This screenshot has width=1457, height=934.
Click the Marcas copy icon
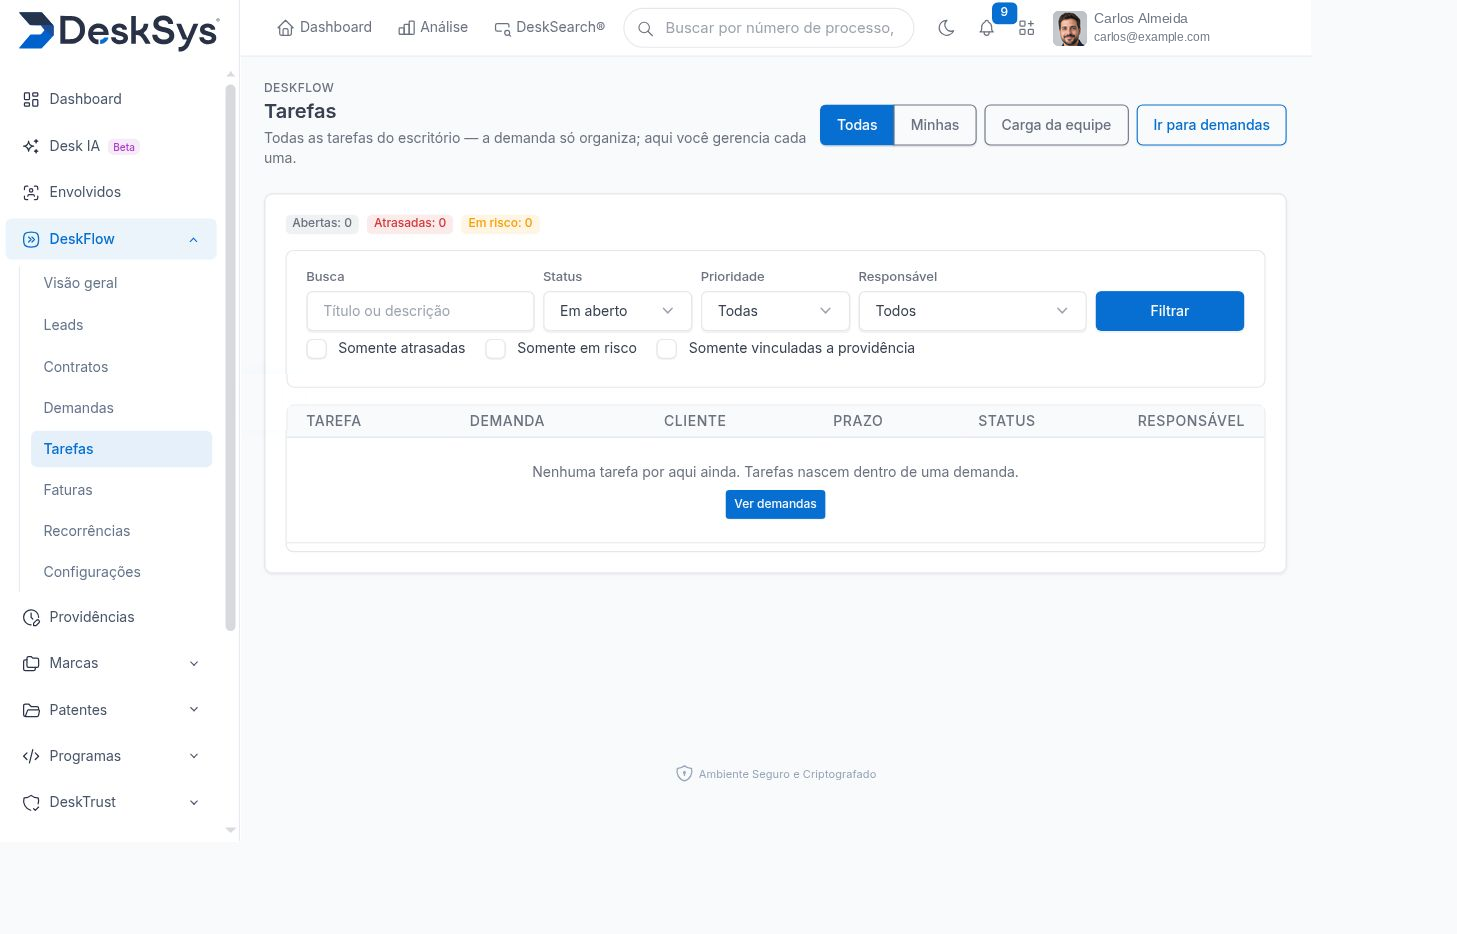(x=31, y=663)
